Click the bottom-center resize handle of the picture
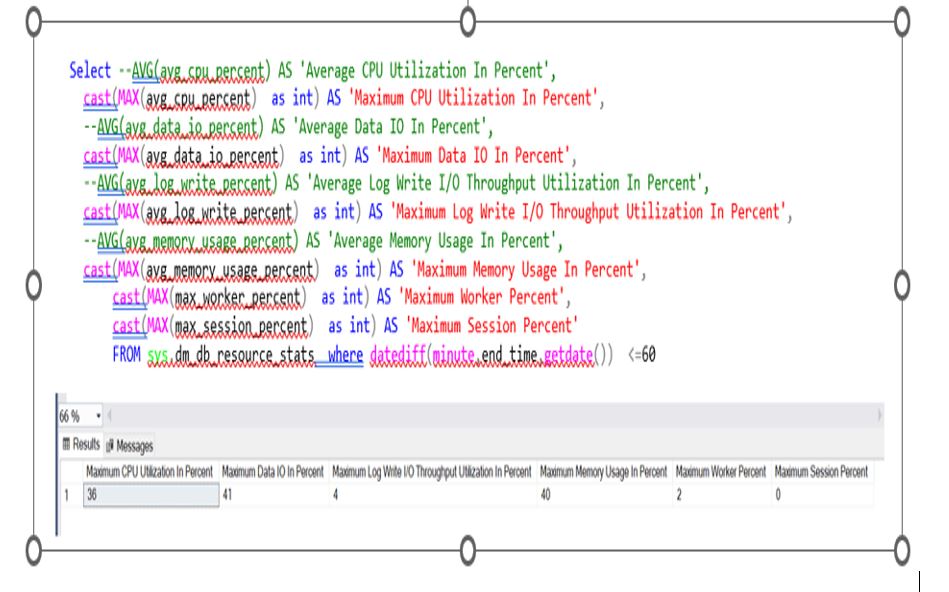This screenshot has width=949, height=592. 468,550
